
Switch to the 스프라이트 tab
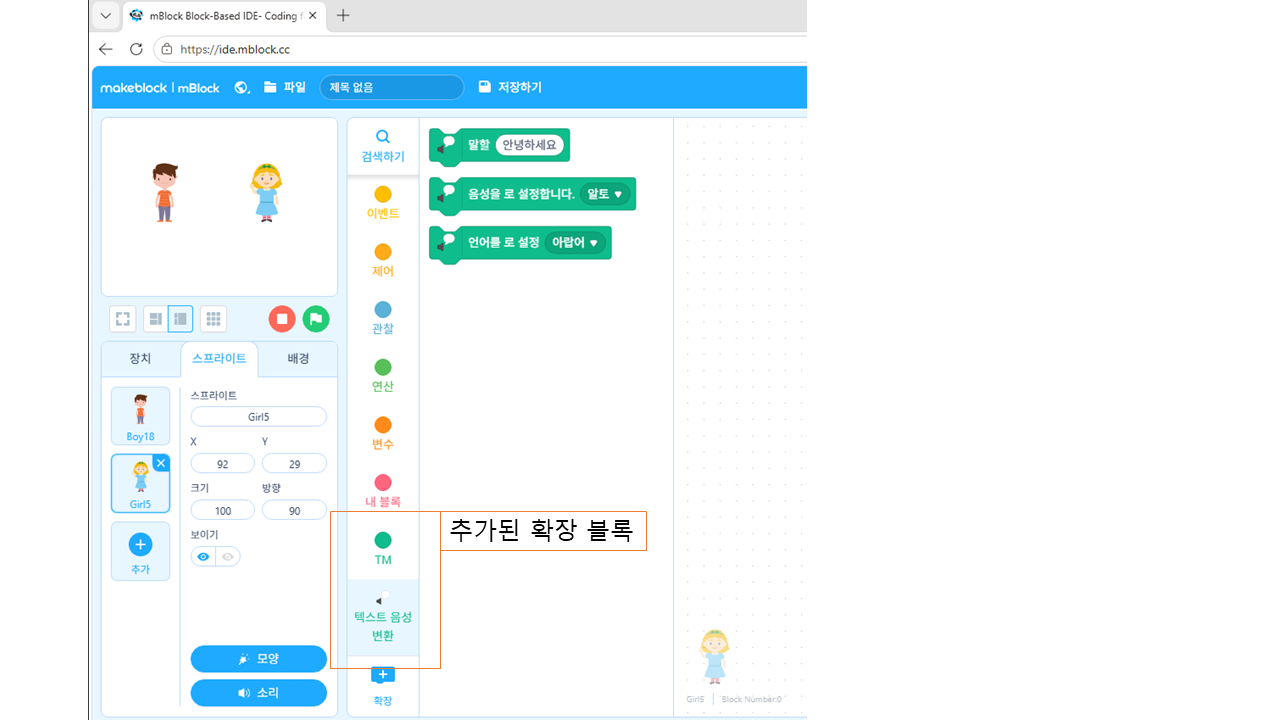point(219,359)
